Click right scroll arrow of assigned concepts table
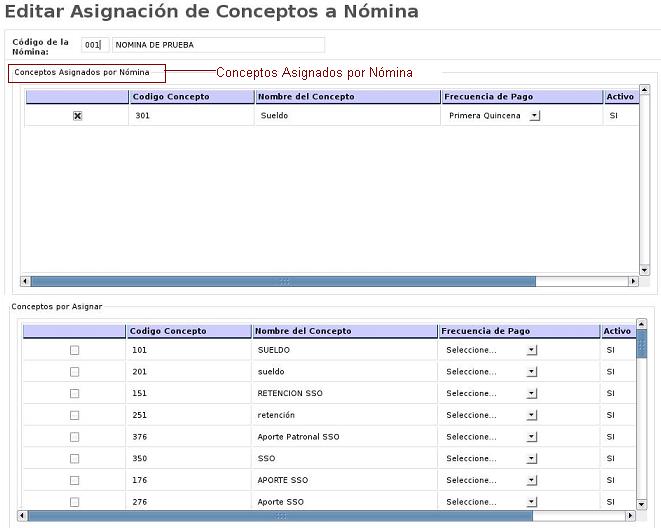661x528 pixels. pos(632,282)
